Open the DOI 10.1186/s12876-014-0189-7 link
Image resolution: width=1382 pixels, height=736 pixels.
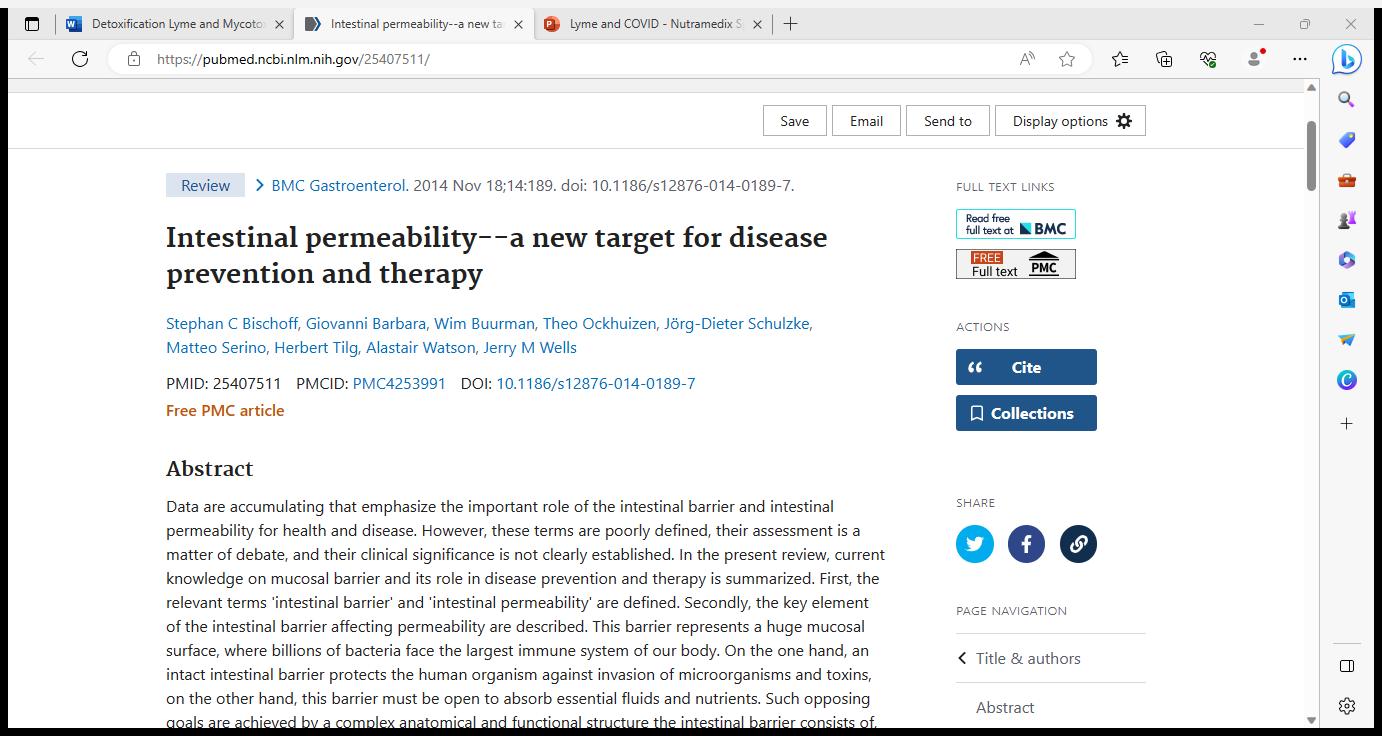point(596,383)
